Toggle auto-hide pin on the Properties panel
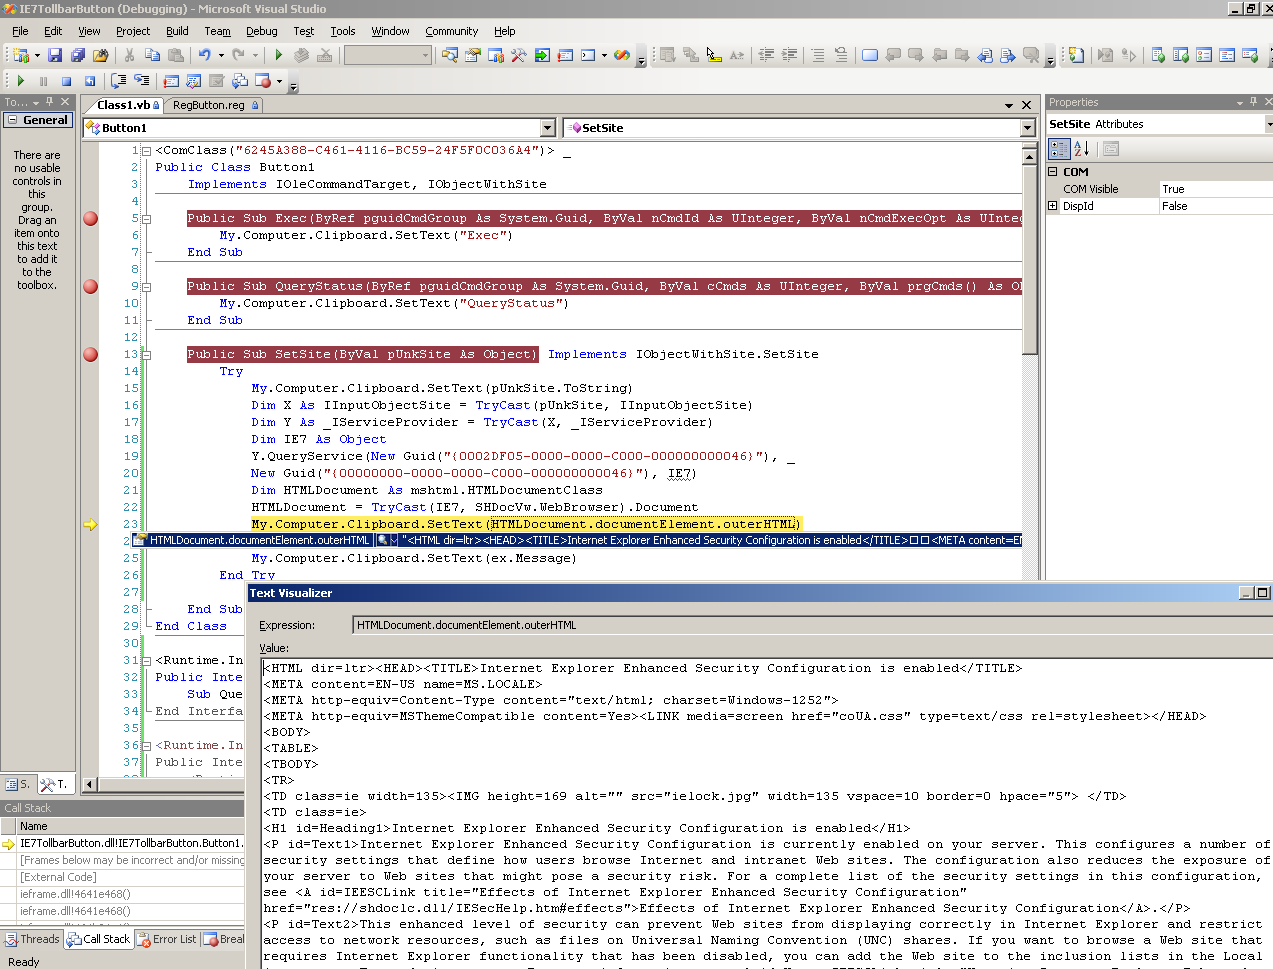 [1253, 102]
